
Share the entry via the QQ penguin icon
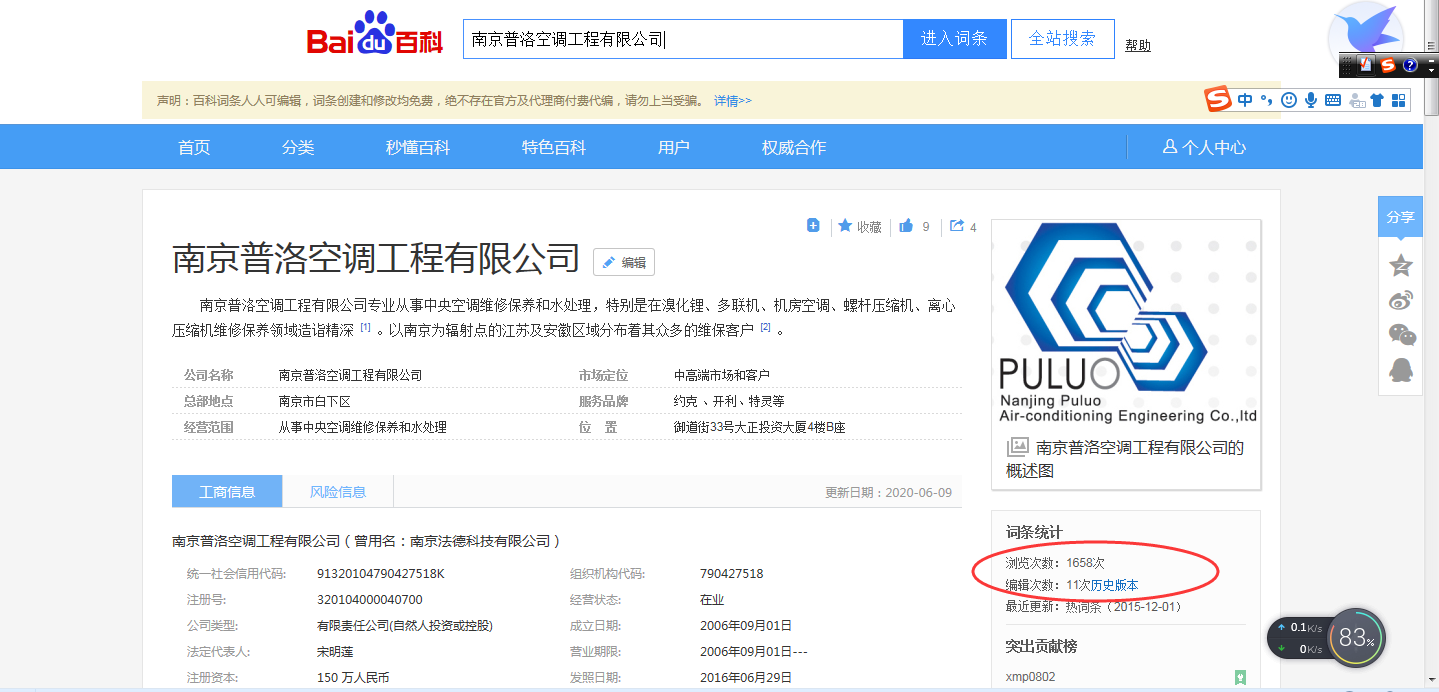pyautogui.click(x=1401, y=370)
